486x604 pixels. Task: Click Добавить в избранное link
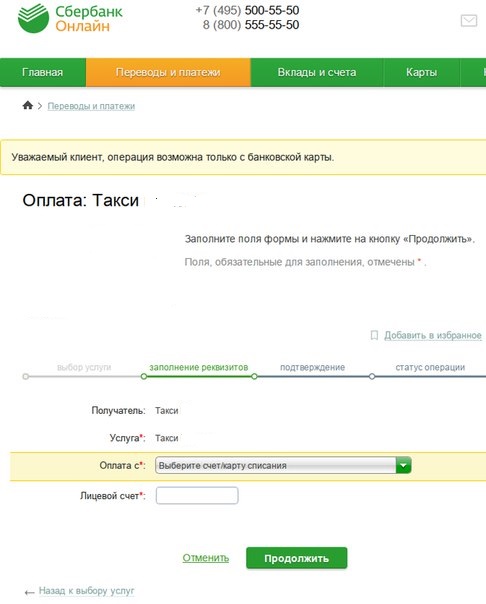(433, 336)
